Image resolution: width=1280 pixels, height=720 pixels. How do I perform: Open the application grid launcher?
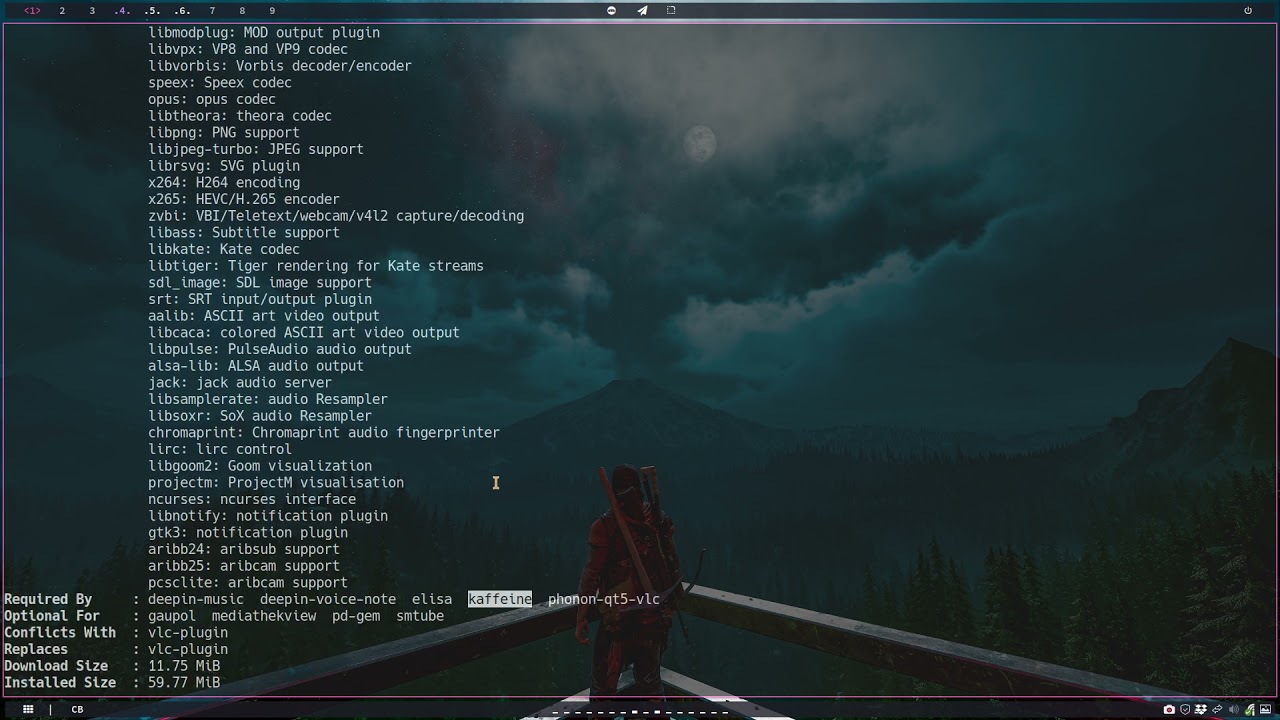28,709
